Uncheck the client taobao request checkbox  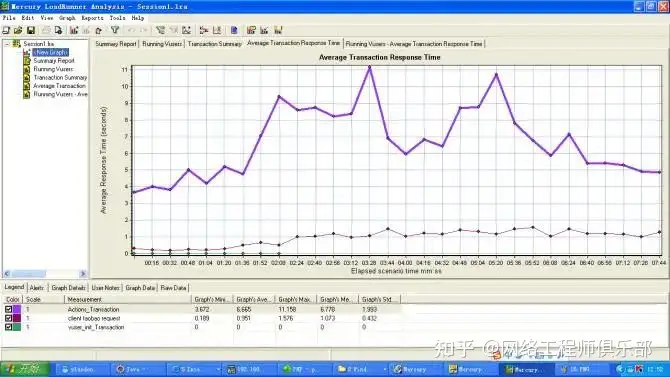8,318
